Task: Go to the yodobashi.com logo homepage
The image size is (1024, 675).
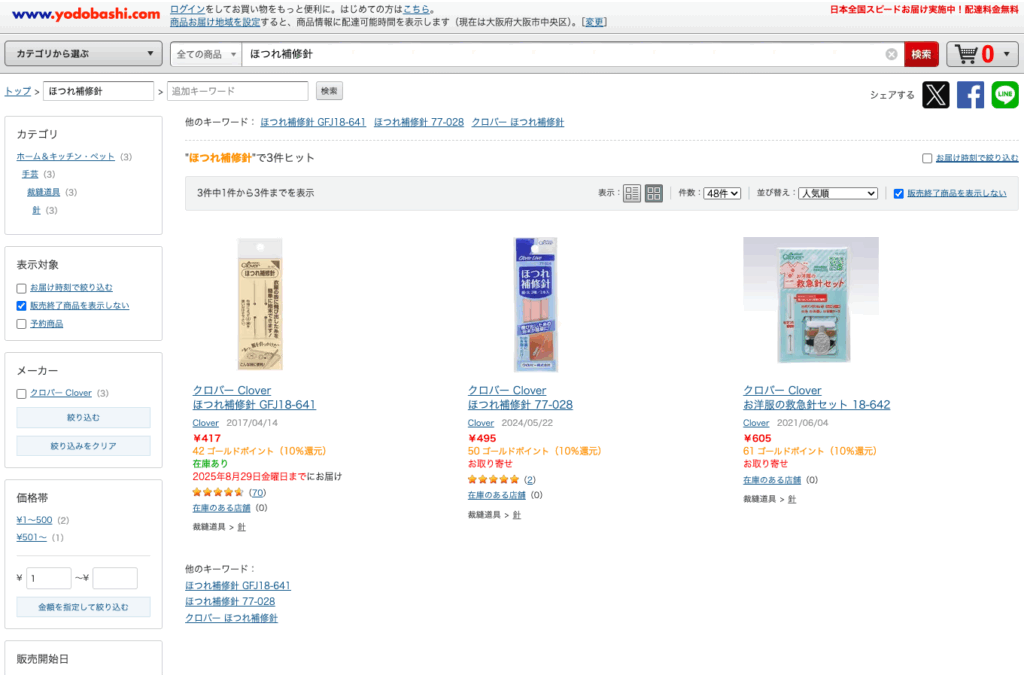Action: (x=86, y=14)
